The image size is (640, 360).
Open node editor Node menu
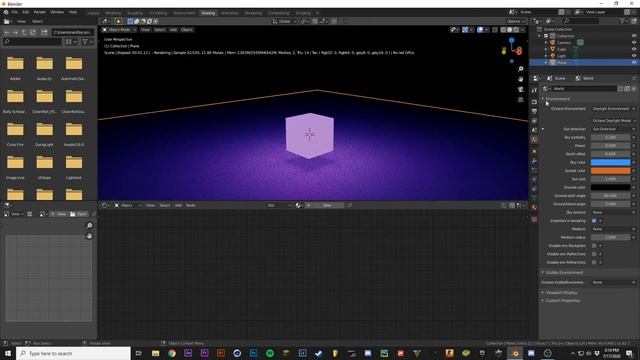point(191,205)
